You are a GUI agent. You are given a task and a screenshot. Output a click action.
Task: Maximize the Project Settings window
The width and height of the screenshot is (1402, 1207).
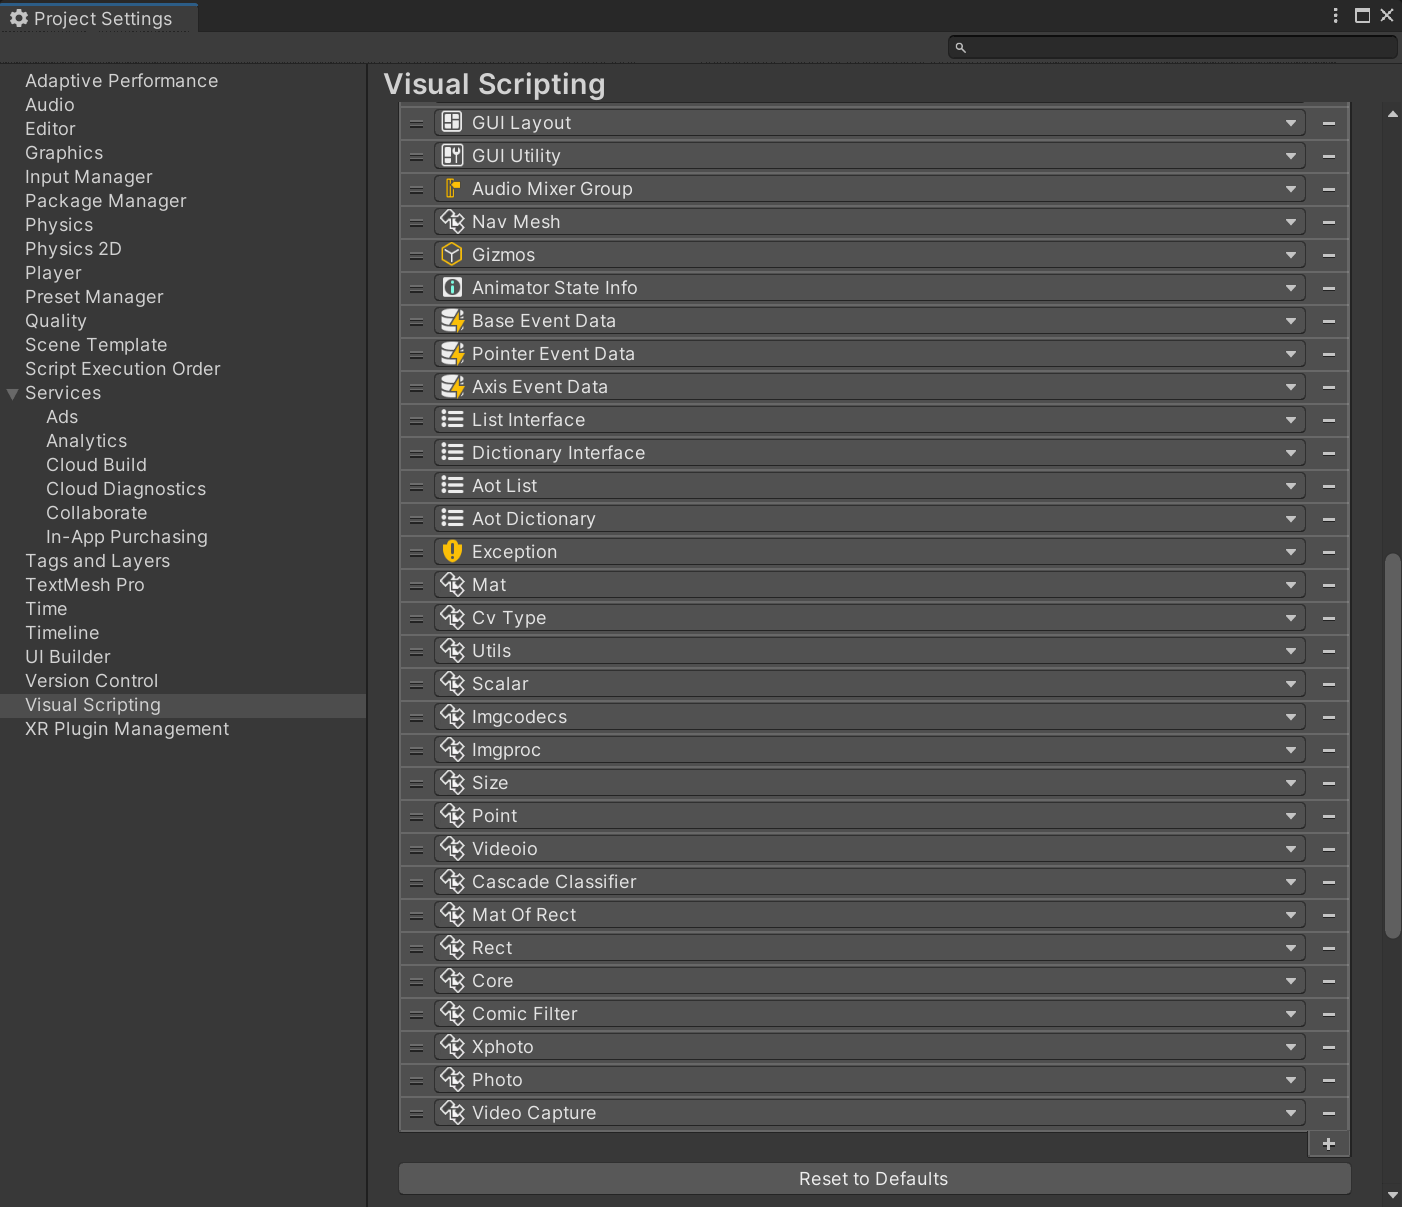pos(1362,15)
